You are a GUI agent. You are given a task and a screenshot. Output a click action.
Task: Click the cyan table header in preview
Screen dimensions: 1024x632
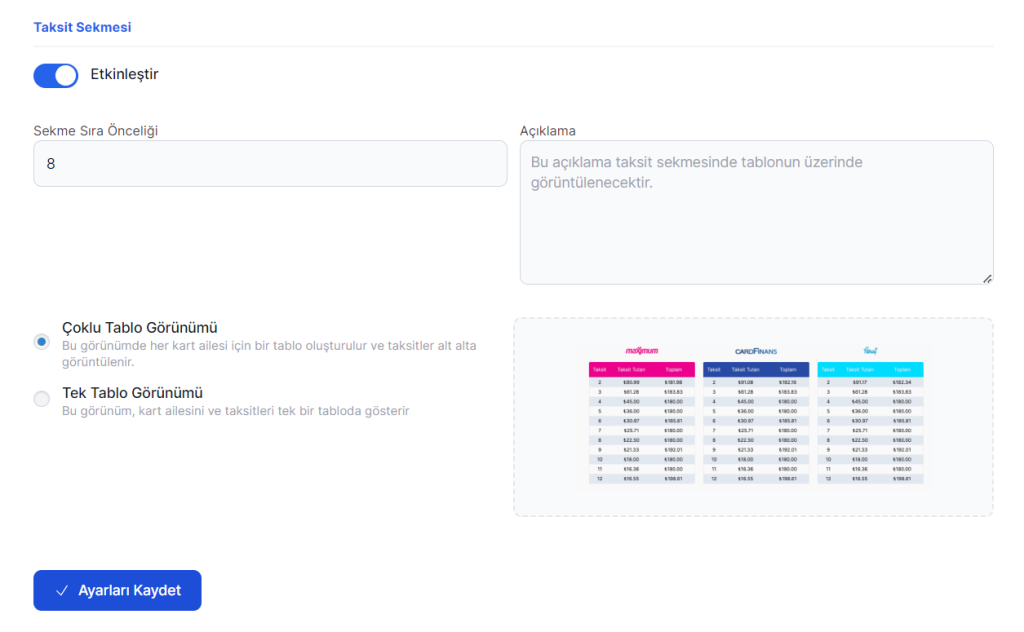tap(870, 369)
